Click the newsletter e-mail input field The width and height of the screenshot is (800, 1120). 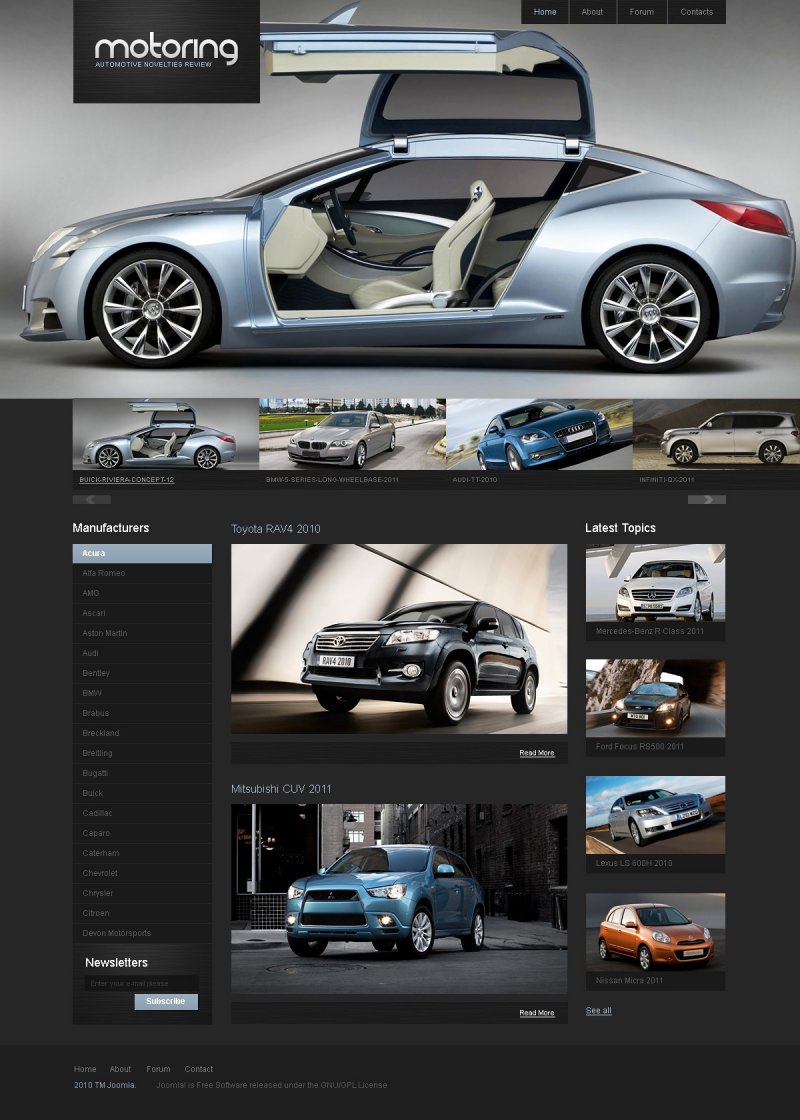pos(141,984)
